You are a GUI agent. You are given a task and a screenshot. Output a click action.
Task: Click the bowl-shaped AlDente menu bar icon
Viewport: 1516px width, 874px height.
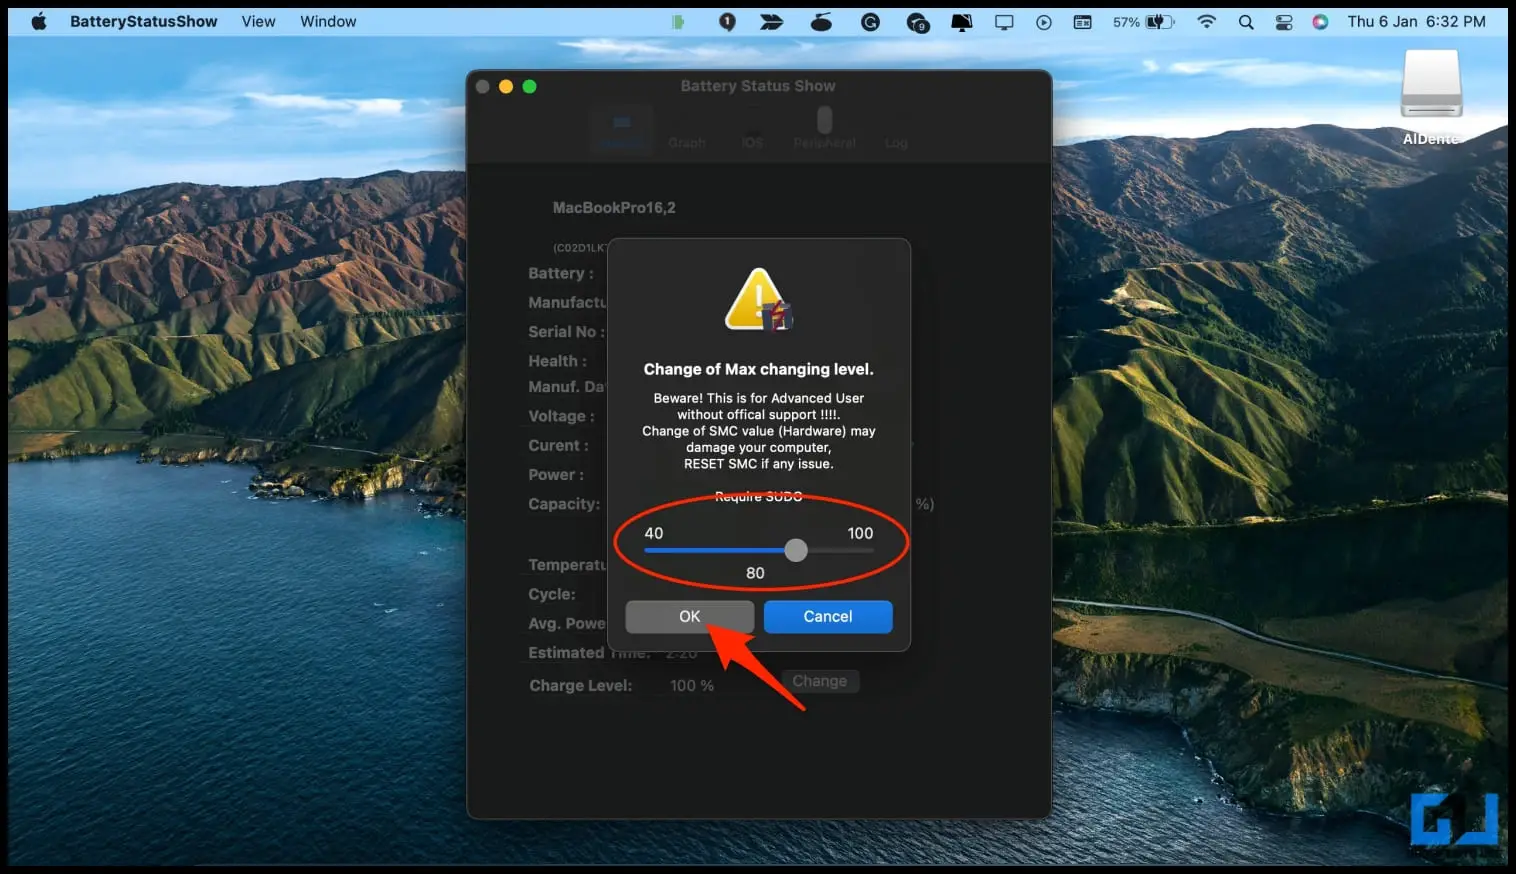(821, 22)
